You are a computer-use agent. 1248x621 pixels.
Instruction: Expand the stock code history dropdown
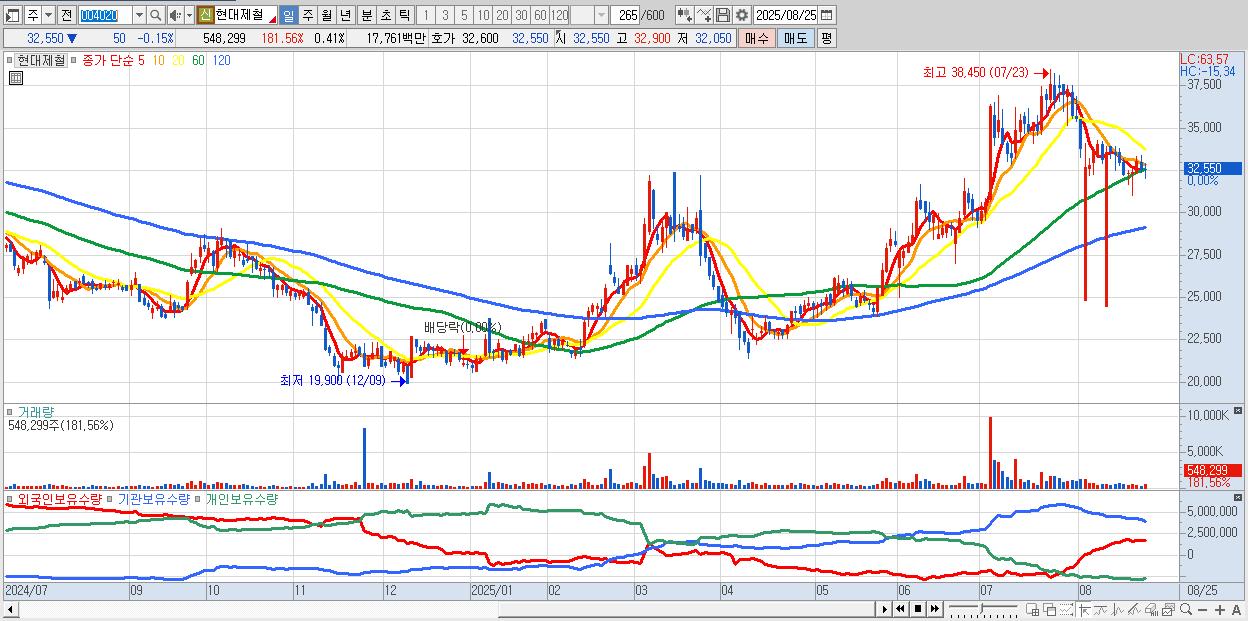click(x=139, y=15)
